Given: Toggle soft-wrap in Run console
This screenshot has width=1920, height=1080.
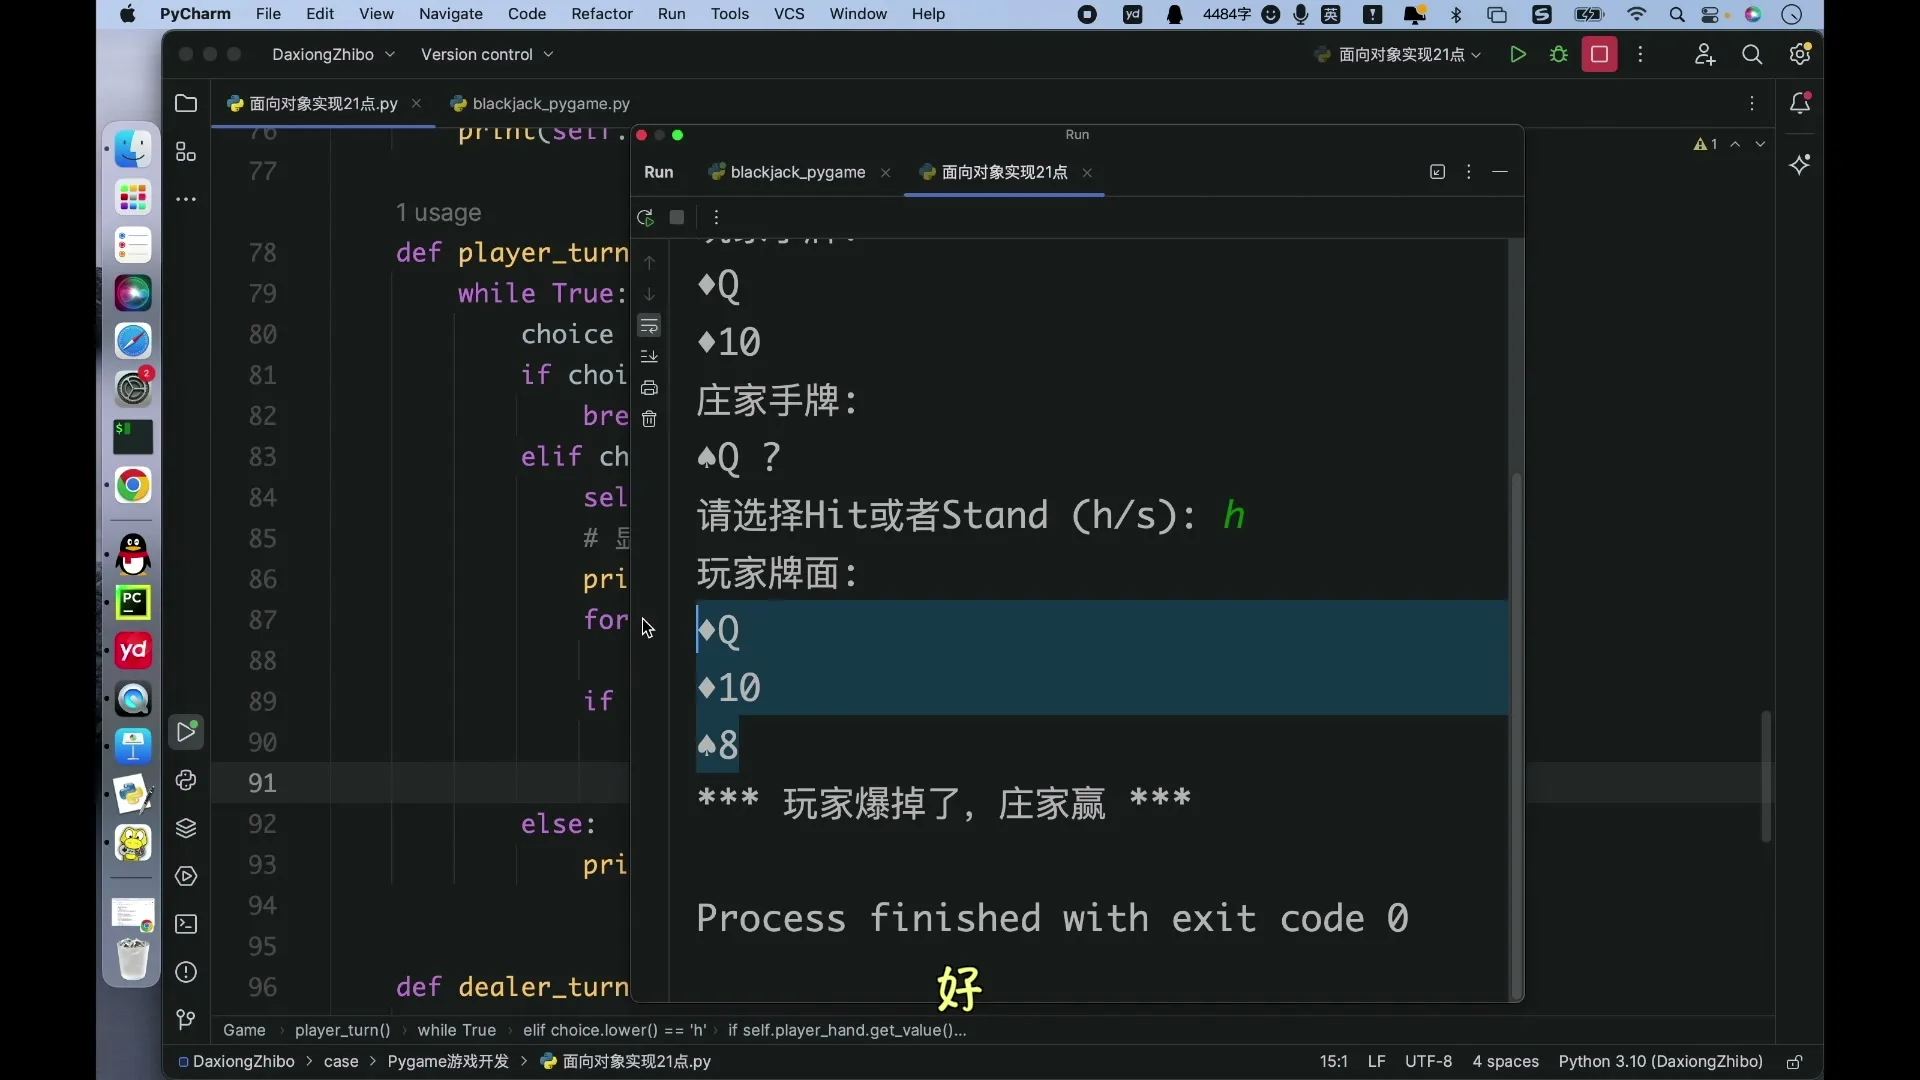Looking at the screenshot, I should pyautogui.click(x=649, y=326).
